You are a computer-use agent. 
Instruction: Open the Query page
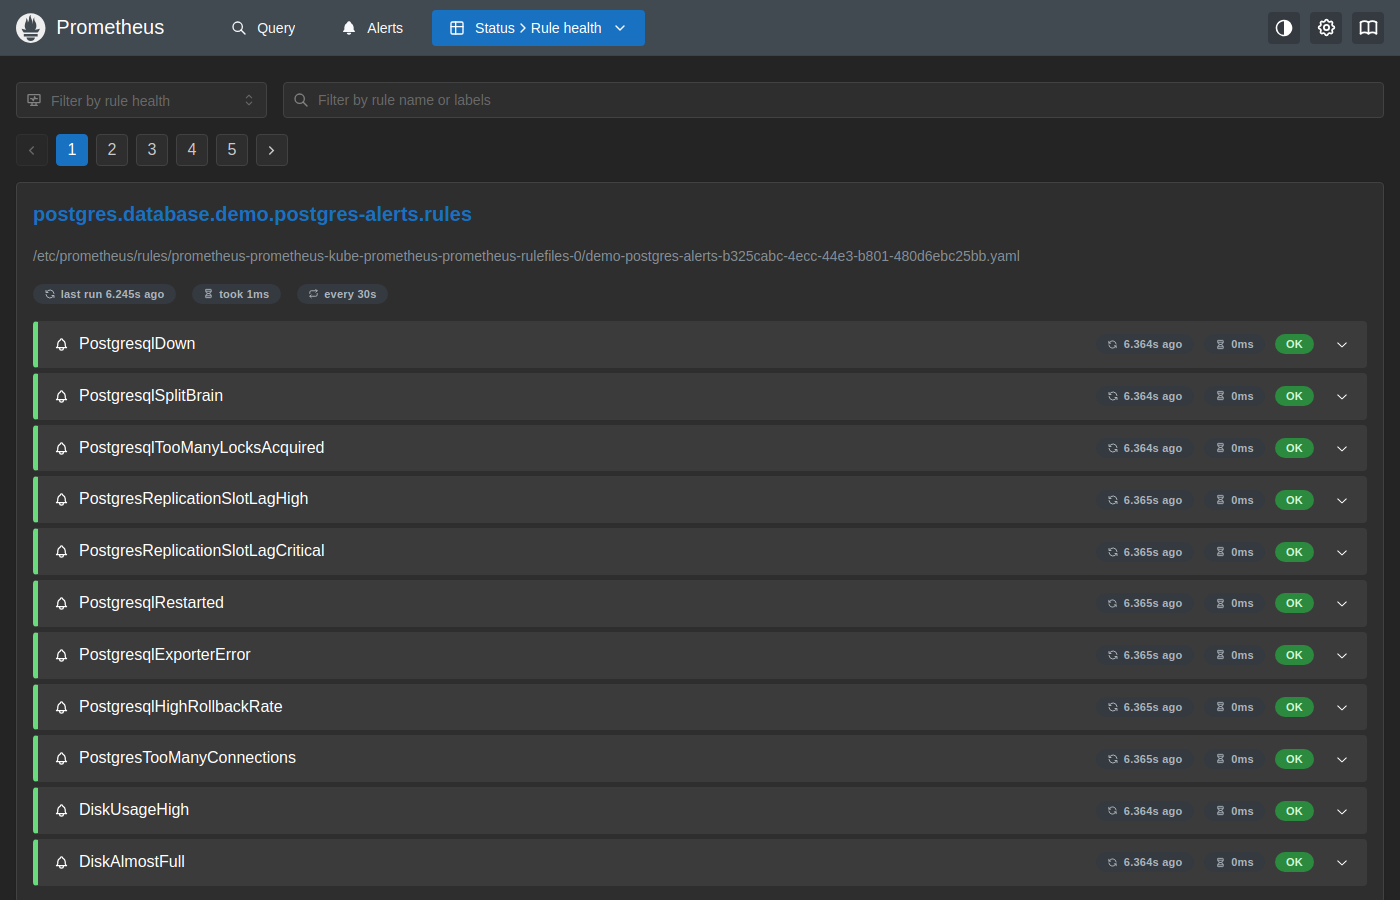263,28
